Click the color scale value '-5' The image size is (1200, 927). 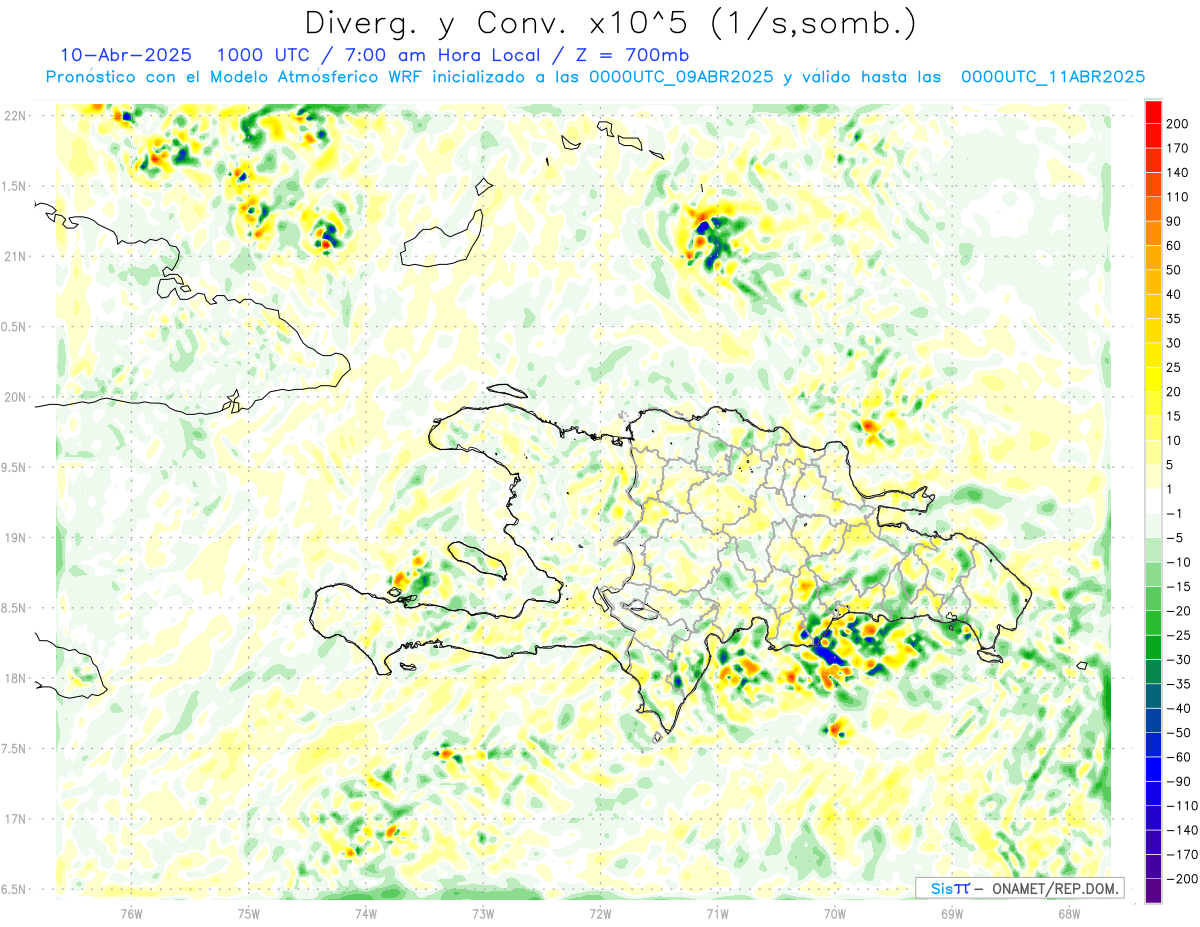tap(1177, 538)
